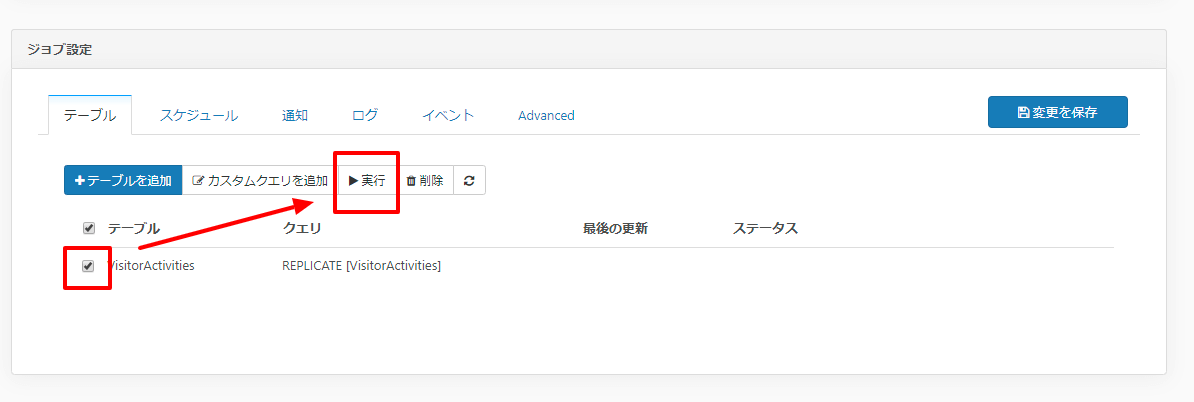1194x402 pixels.
Task: Uncheck the VisitorActivities row checkbox
Action: pos(88,266)
